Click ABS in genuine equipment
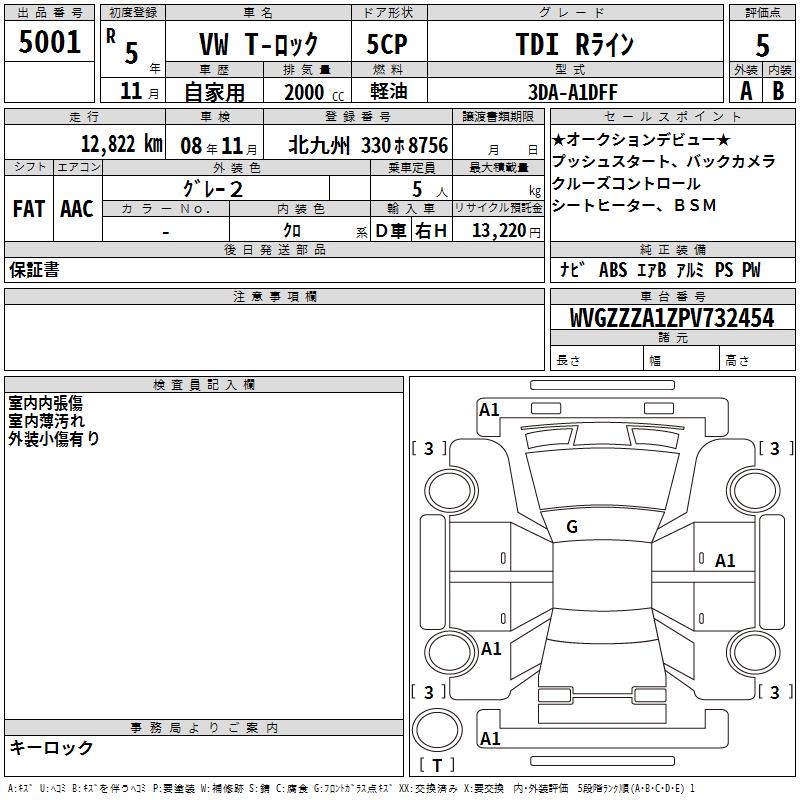The image size is (800, 800). pyautogui.click(x=613, y=269)
